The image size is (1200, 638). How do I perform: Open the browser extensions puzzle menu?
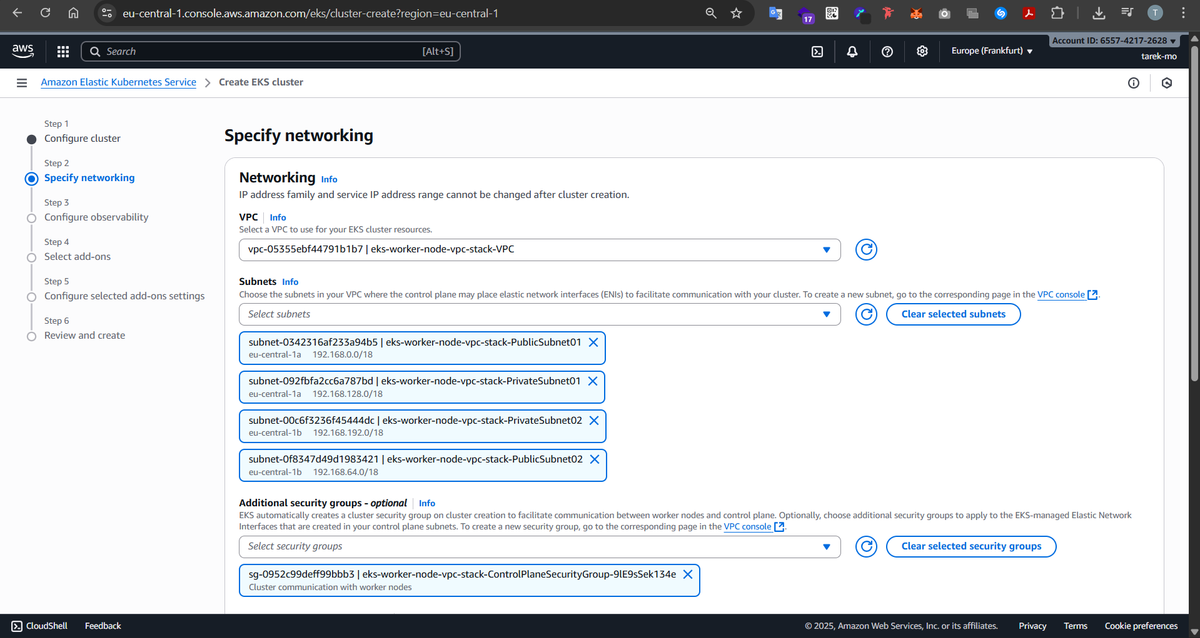(1057, 13)
